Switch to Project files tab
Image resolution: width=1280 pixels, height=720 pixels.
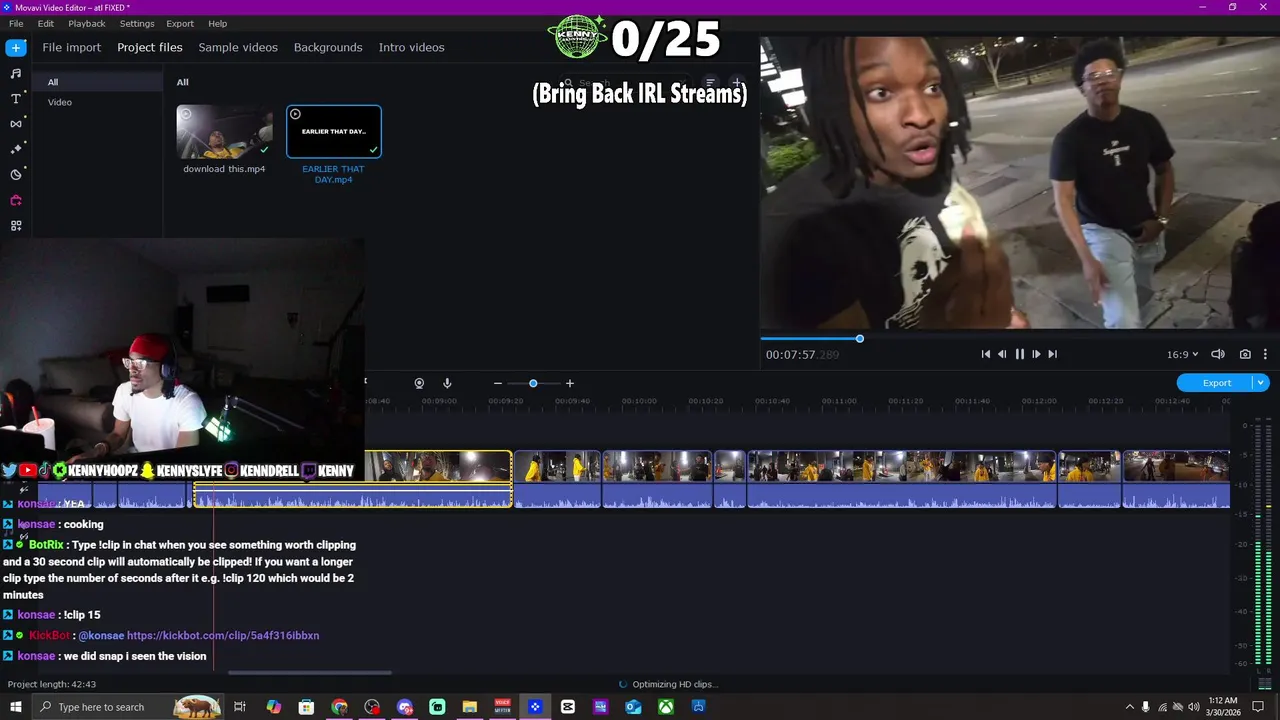(x=150, y=47)
